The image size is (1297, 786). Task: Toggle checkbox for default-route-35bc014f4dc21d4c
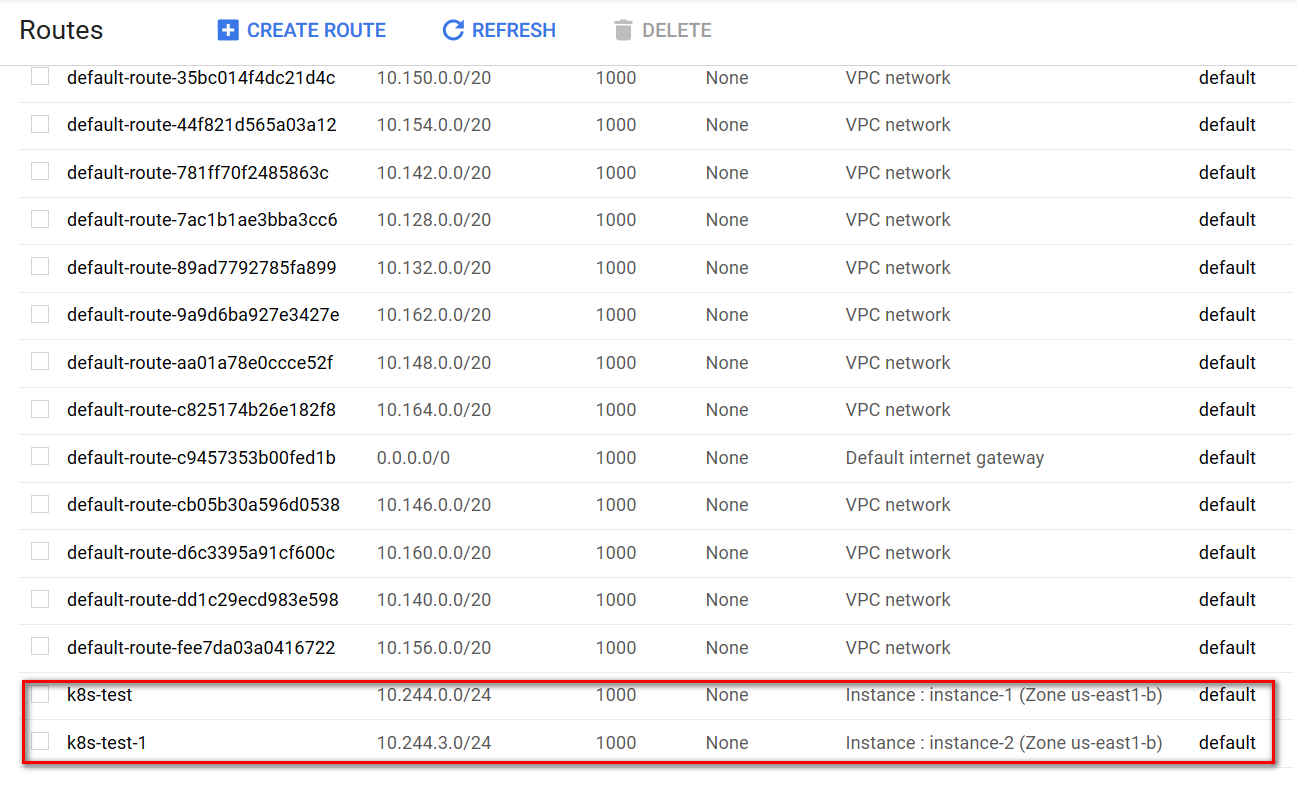point(40,77)
